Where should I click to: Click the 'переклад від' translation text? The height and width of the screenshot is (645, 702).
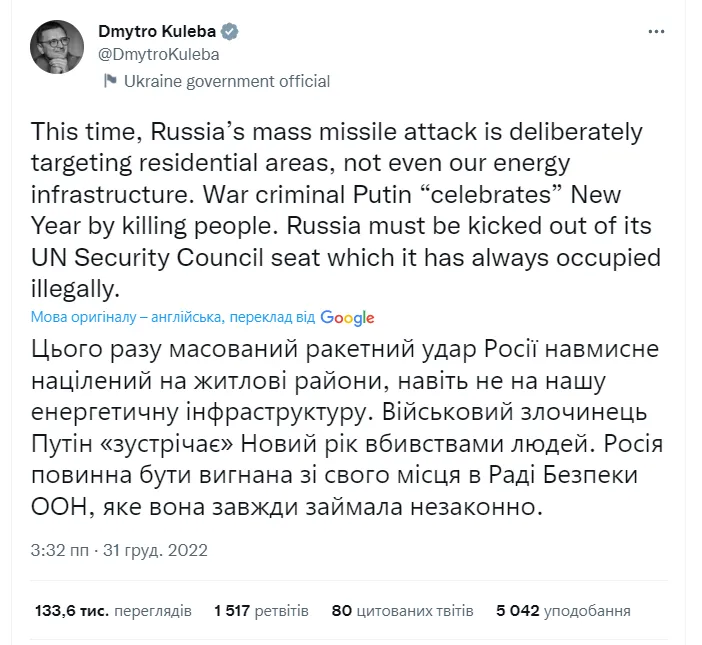272,318
